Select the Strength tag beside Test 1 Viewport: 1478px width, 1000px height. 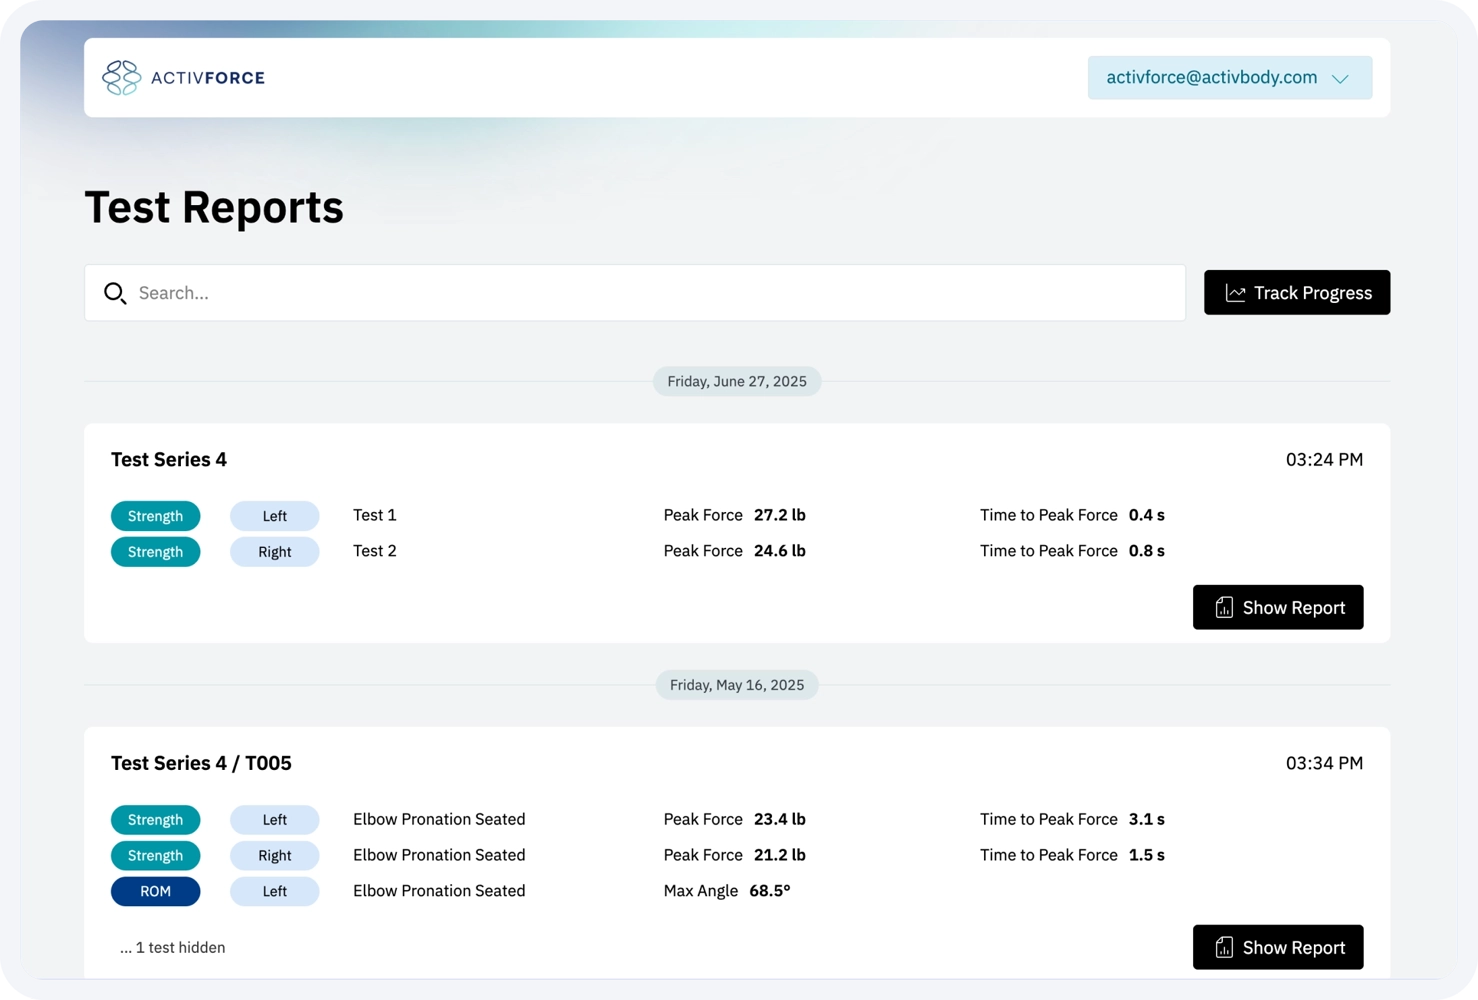tap(155, 516)
